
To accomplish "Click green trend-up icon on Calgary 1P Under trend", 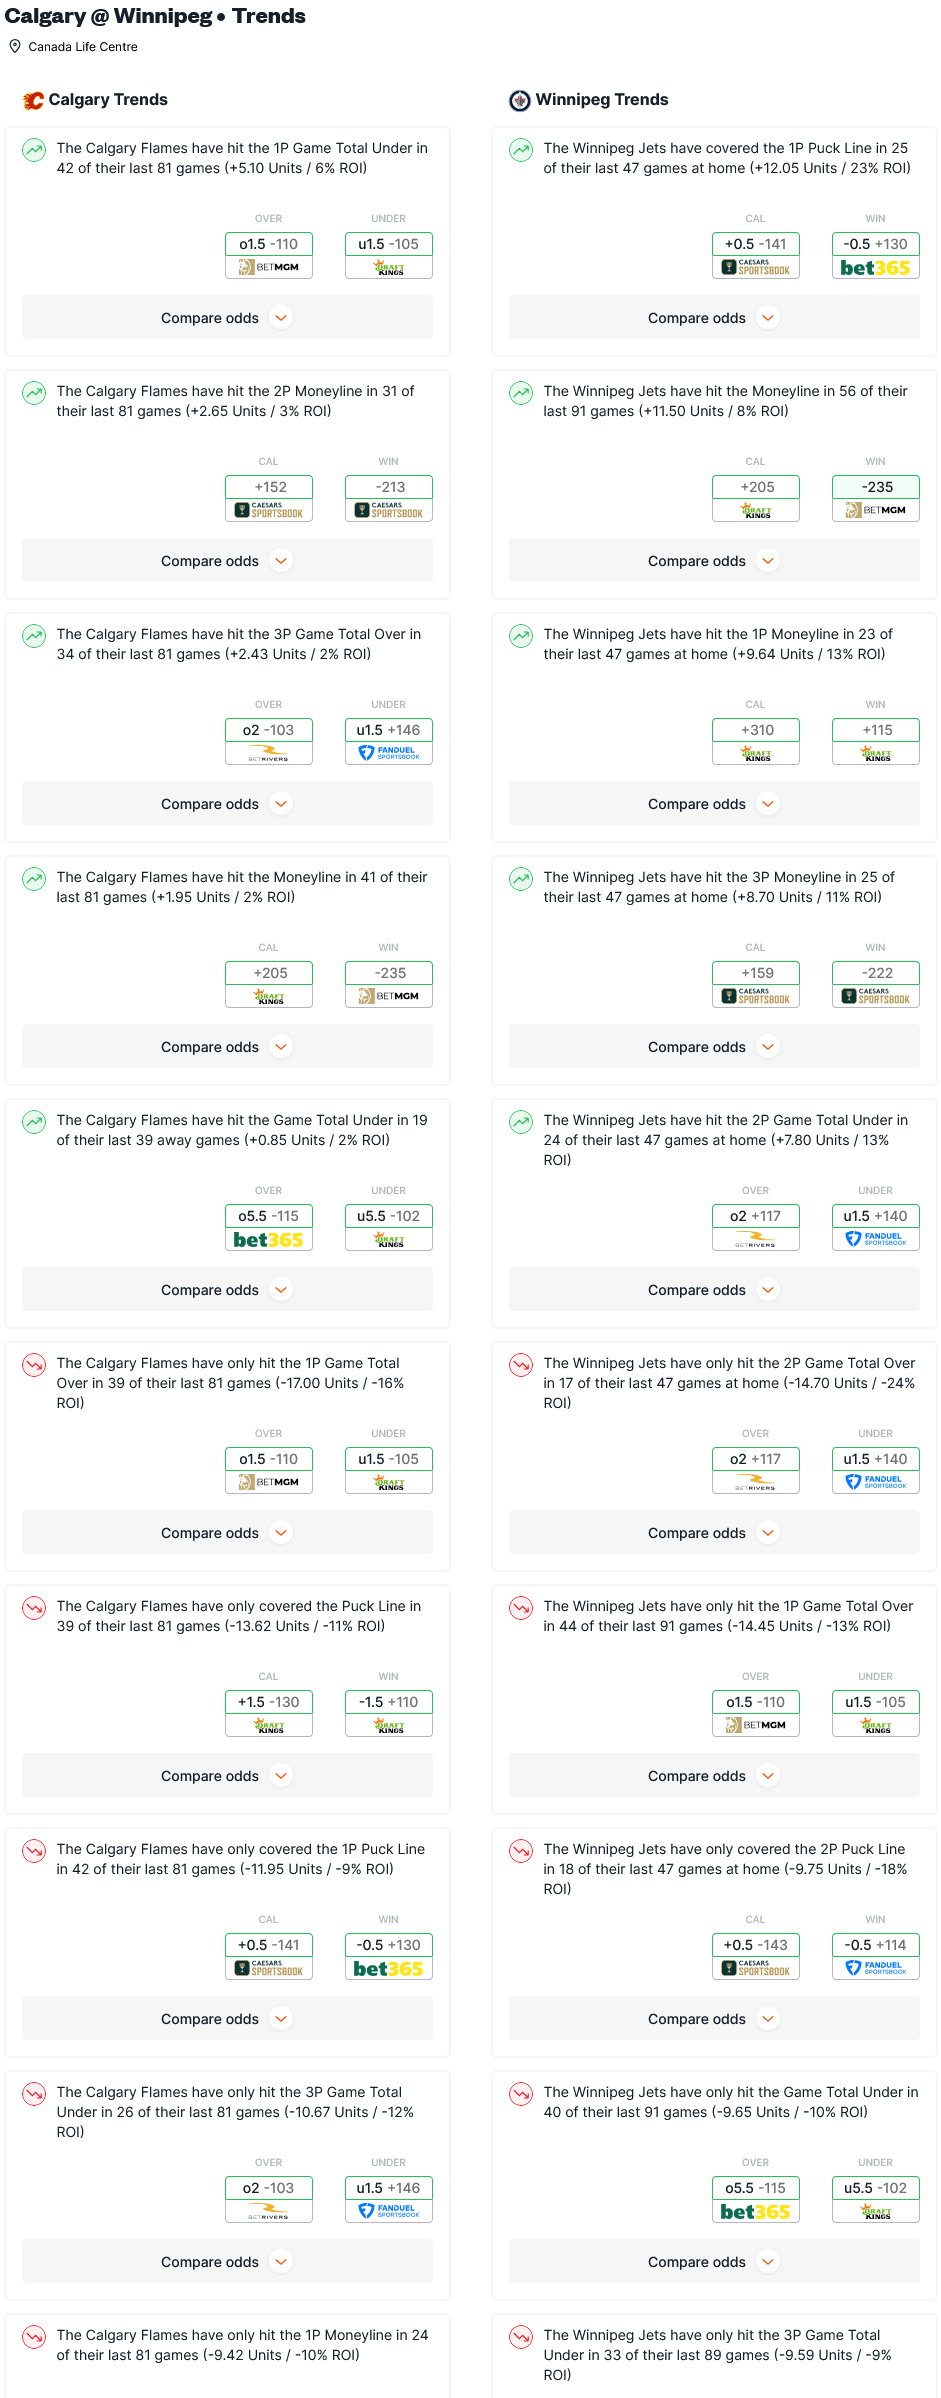I will pos(34,150).
